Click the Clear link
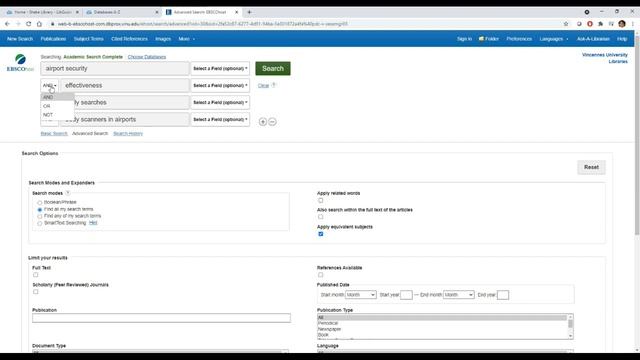 coord(263,86)
